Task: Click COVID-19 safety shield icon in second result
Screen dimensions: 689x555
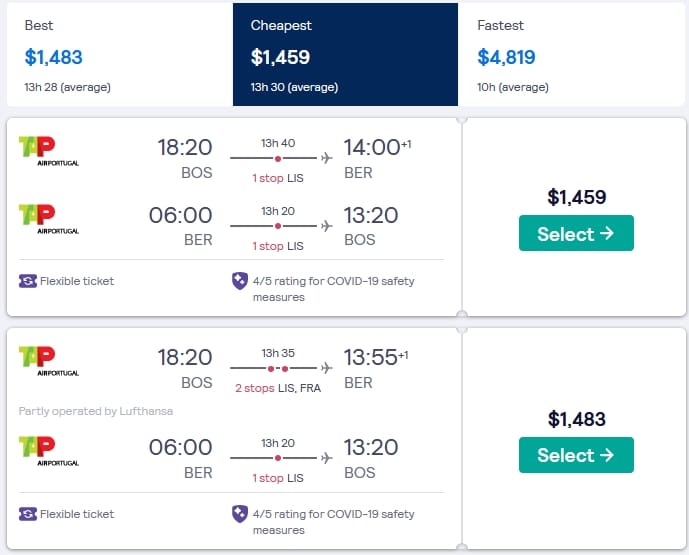Action: 239,515
